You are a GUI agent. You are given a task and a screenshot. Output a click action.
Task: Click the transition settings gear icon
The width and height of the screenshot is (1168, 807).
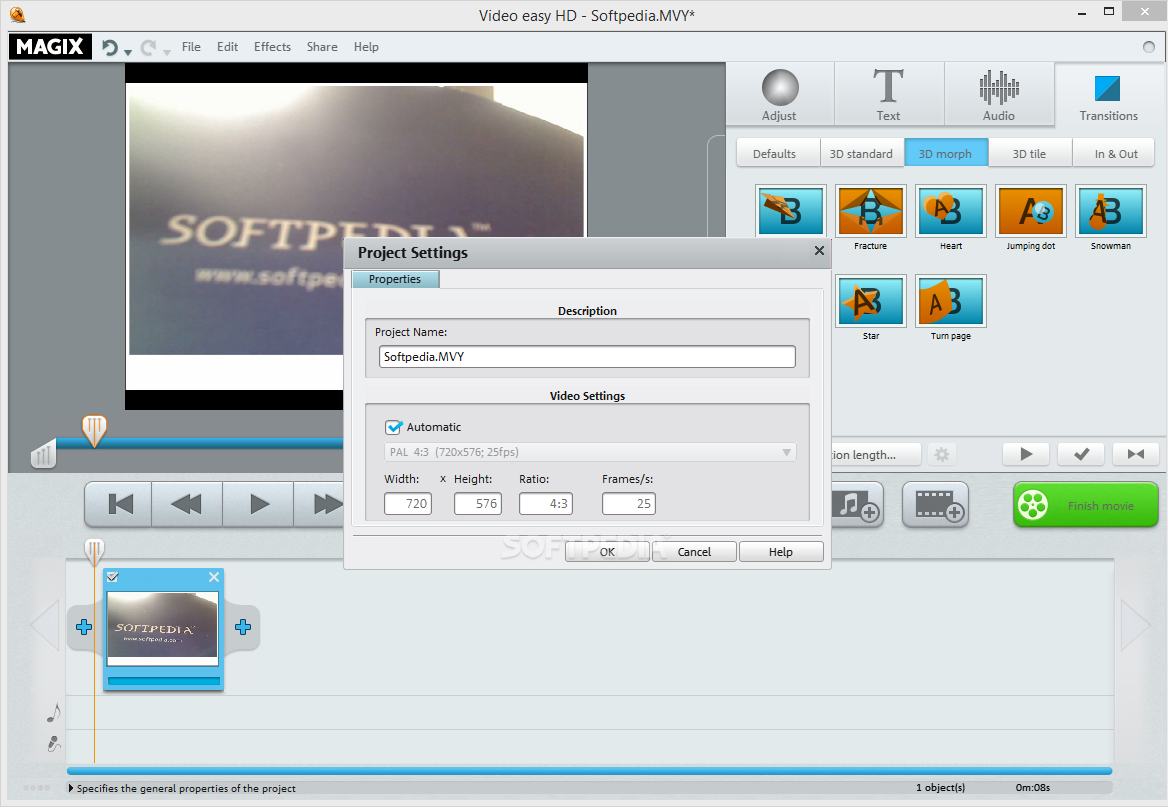942,455
